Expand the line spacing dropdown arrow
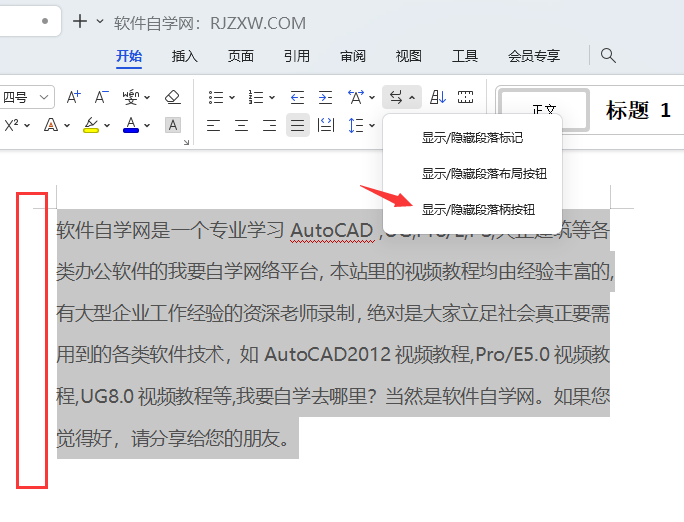 pos(372,126)
